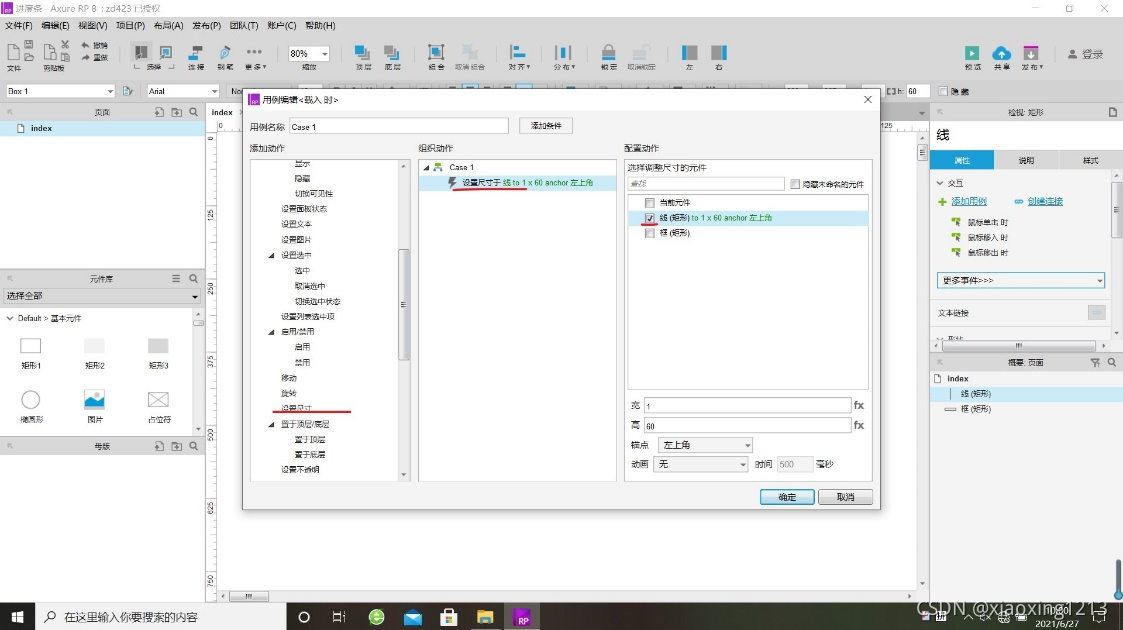Select the pen (钢笔) tool
The height and width of the screenshot is (630, 1123).
pos(225,52)
